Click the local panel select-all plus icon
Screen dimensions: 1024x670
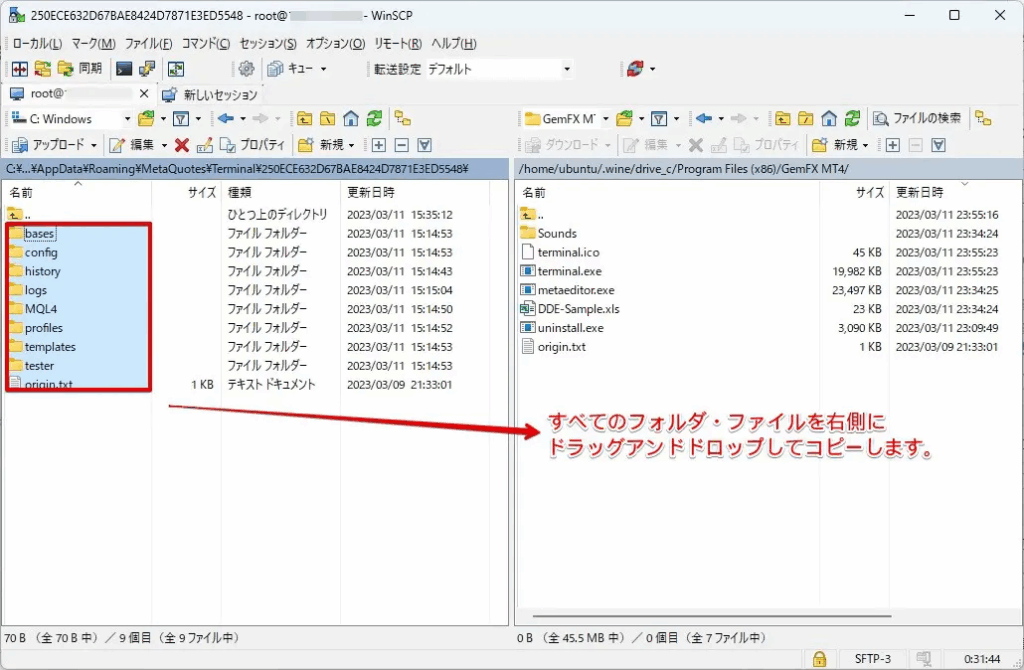[379, 145]
